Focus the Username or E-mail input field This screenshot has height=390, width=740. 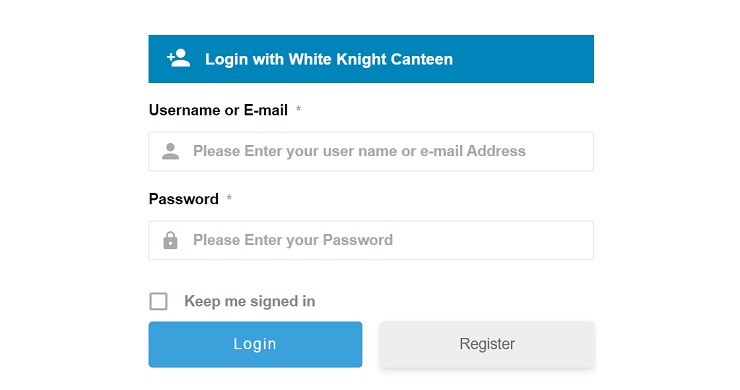click(x=371, y=152)
